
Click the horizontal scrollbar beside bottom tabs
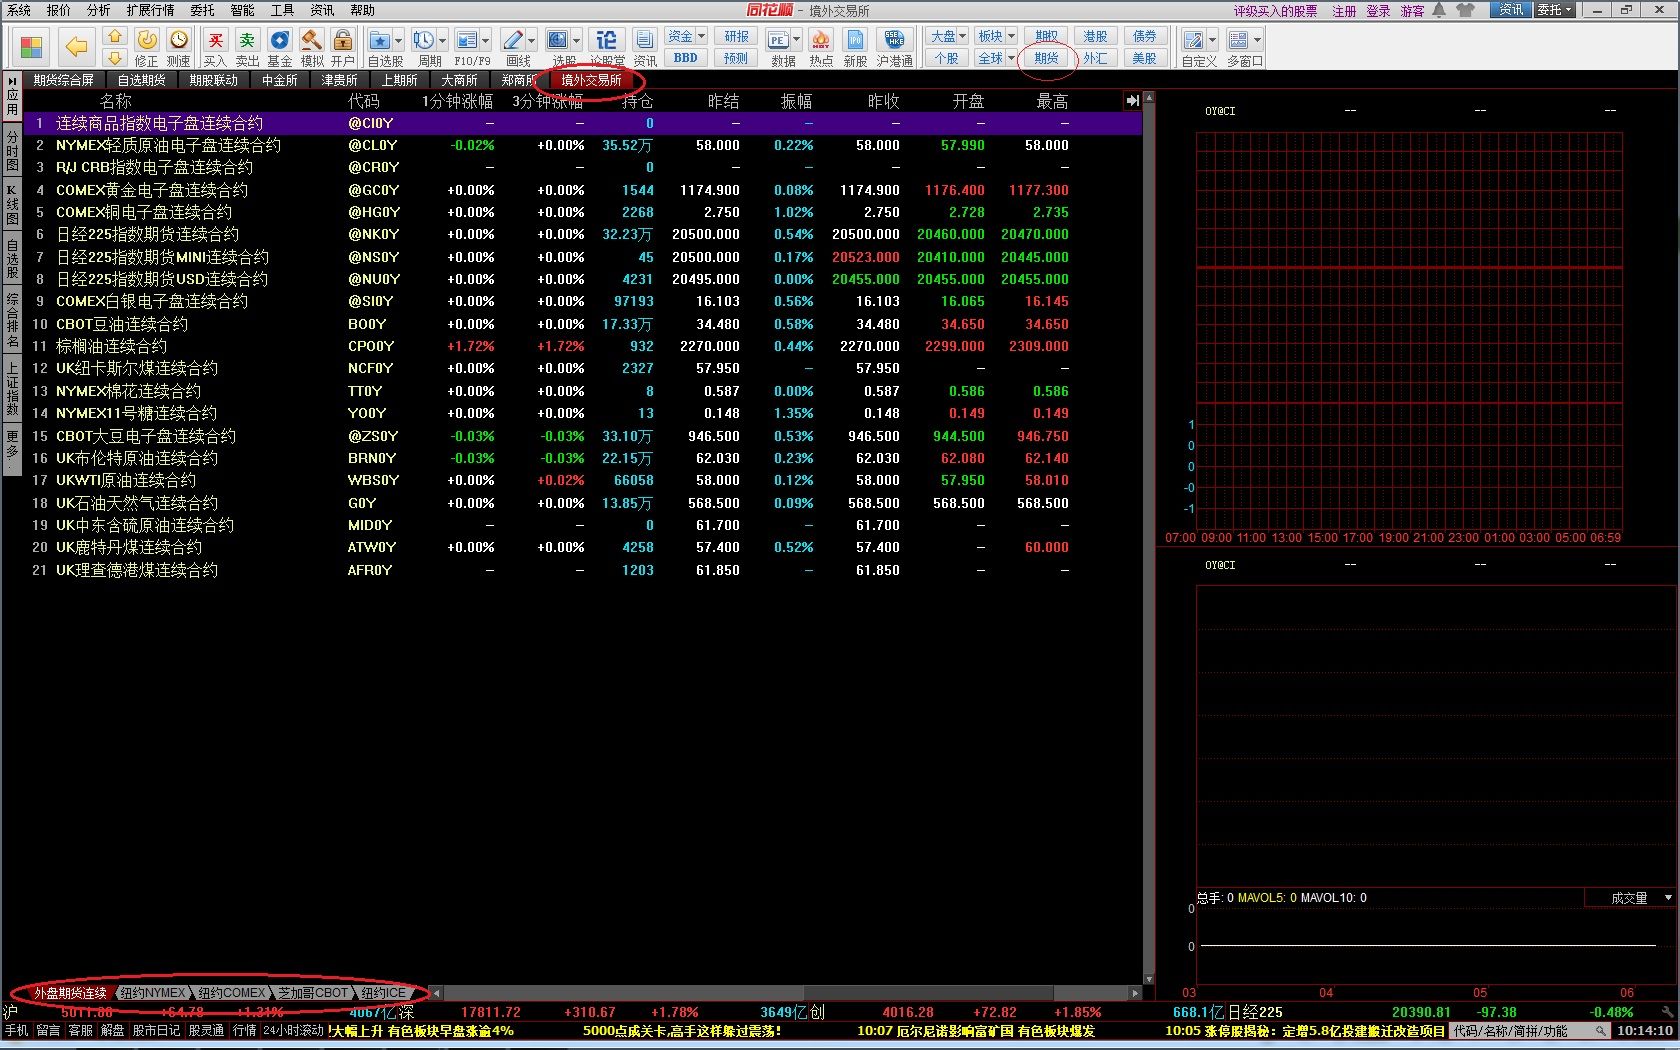coord(785,993)
